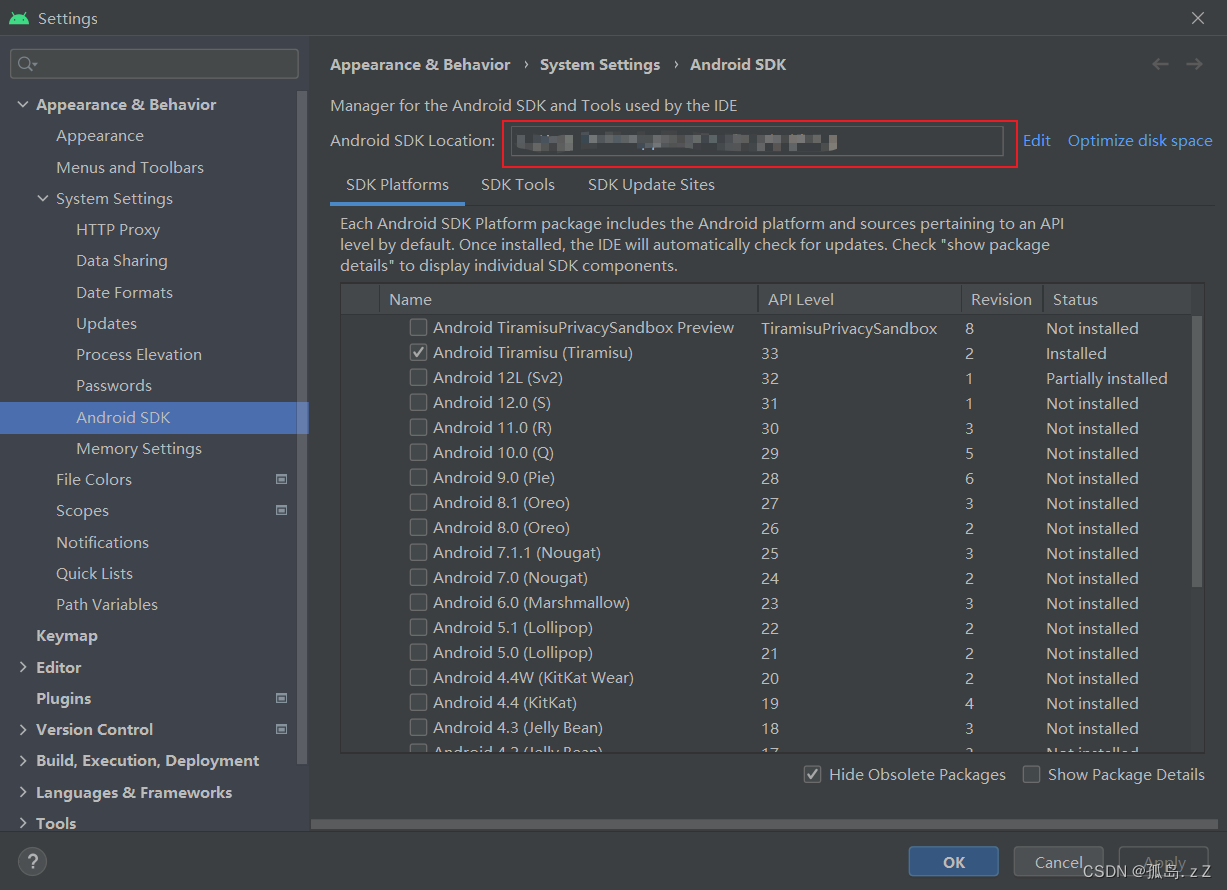1227x890 pixels.
Task: Sort by the API Level column header
Action: [x=859, y=300]
